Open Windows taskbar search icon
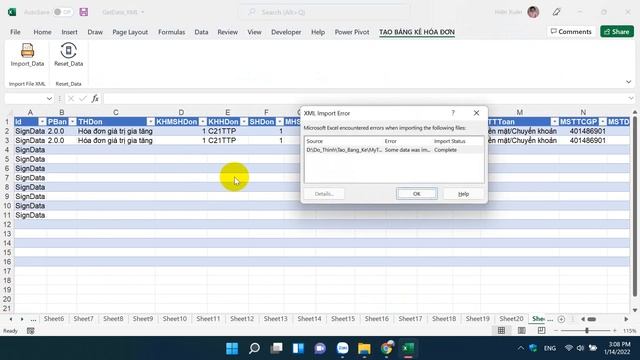 point(254,348)
